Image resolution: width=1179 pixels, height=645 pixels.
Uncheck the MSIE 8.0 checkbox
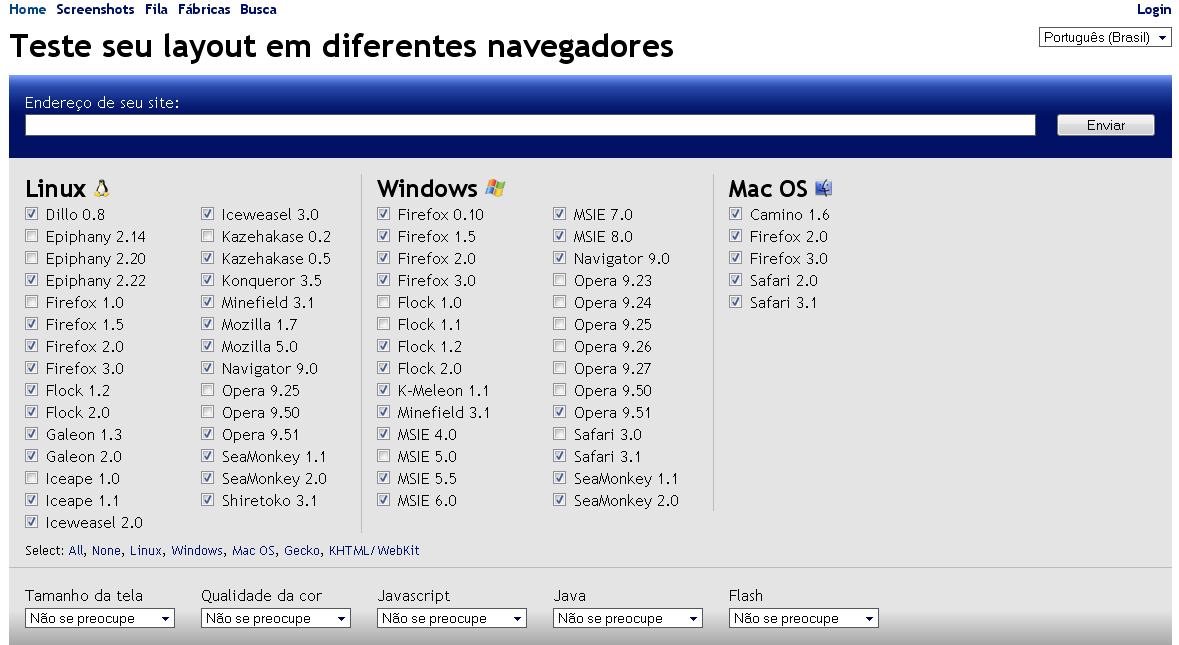coord(559,236)
